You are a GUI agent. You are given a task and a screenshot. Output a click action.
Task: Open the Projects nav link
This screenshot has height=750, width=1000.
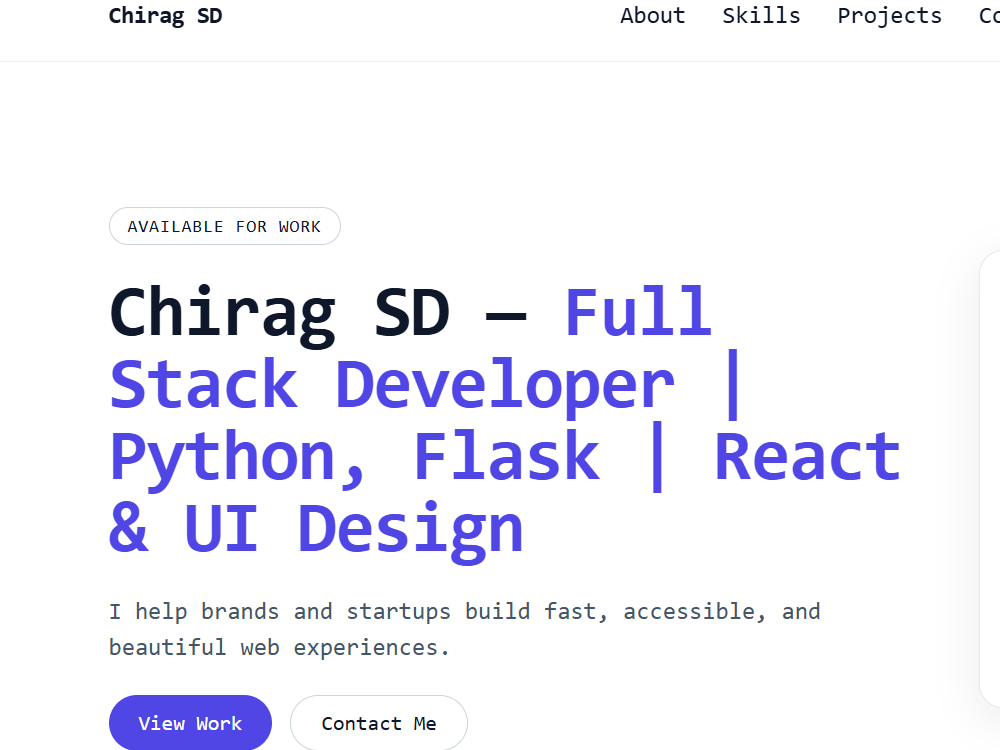(889, 15)
